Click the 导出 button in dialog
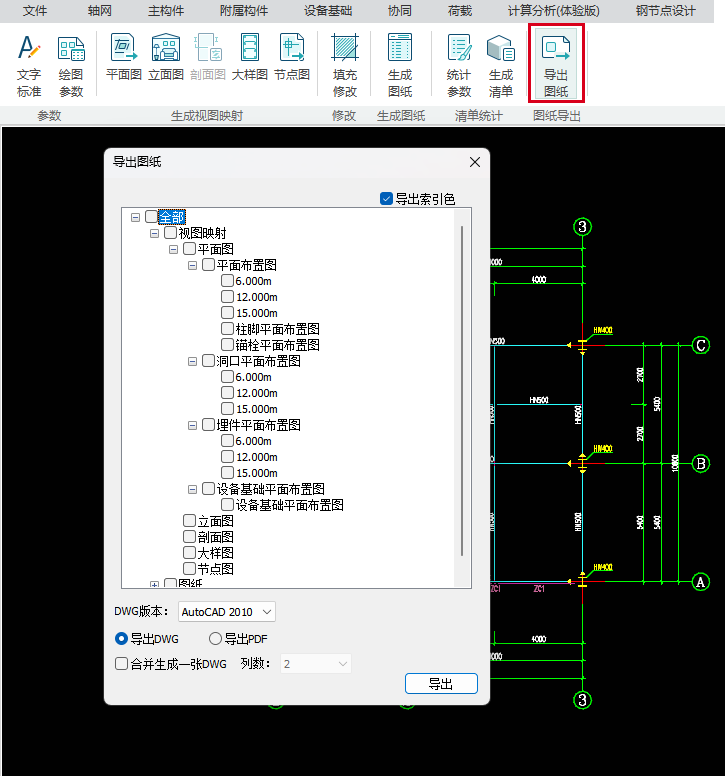The image size is (725, 776). pyautogui.click(x=441, y=684)
